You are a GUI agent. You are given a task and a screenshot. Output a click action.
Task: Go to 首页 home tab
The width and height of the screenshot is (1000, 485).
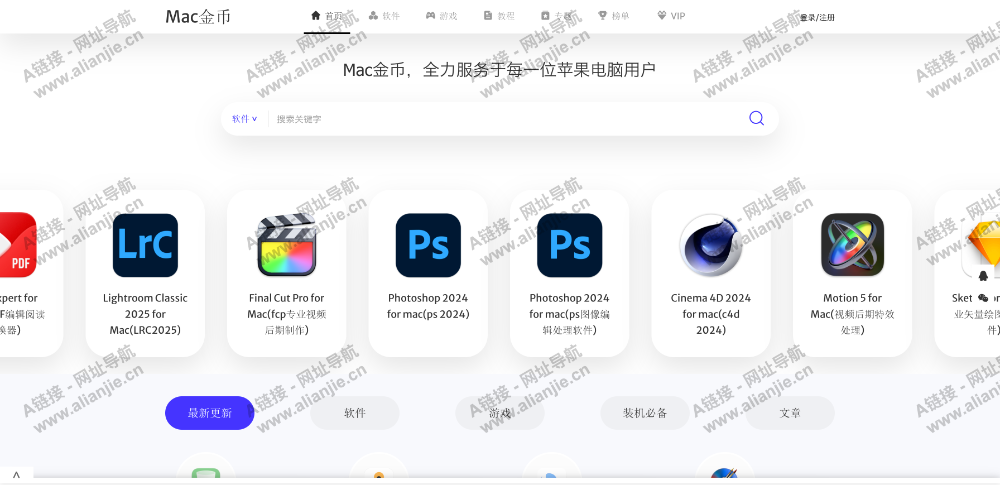pos(327,16)
